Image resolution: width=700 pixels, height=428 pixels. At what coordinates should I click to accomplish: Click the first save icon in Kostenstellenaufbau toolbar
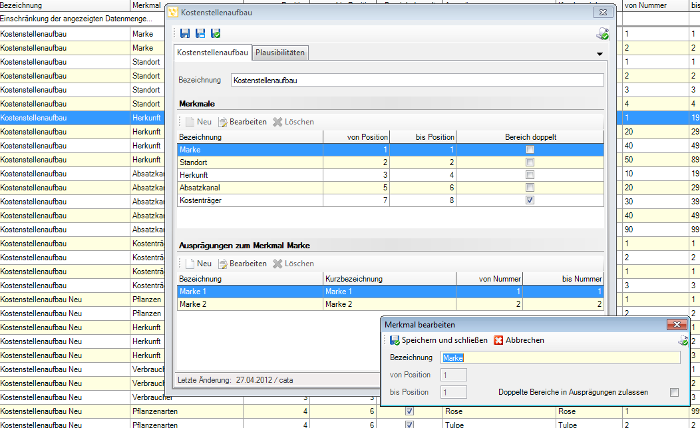coord(185,33)
